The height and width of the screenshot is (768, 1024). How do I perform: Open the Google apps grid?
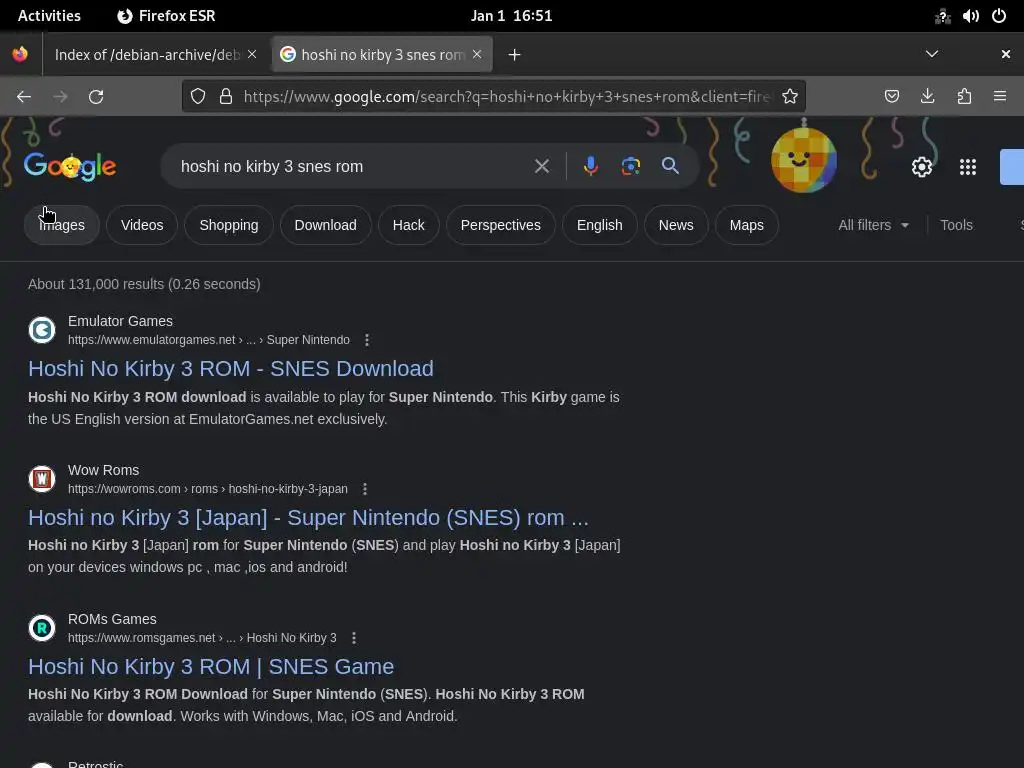968,167
